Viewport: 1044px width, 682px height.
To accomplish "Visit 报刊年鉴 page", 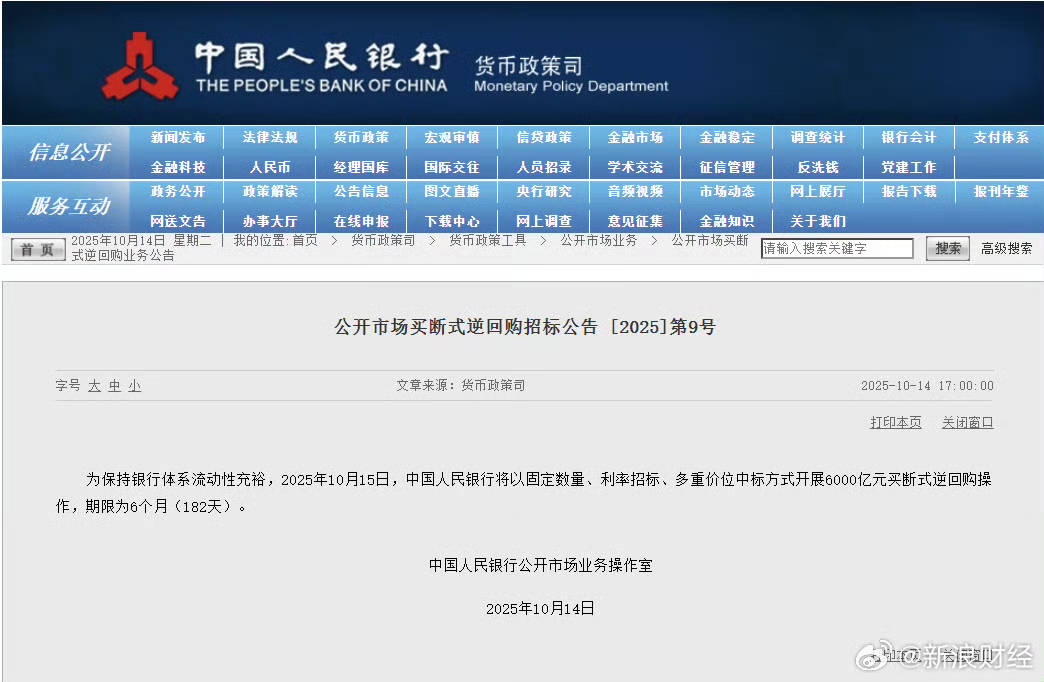I will tap(1001, 191).
